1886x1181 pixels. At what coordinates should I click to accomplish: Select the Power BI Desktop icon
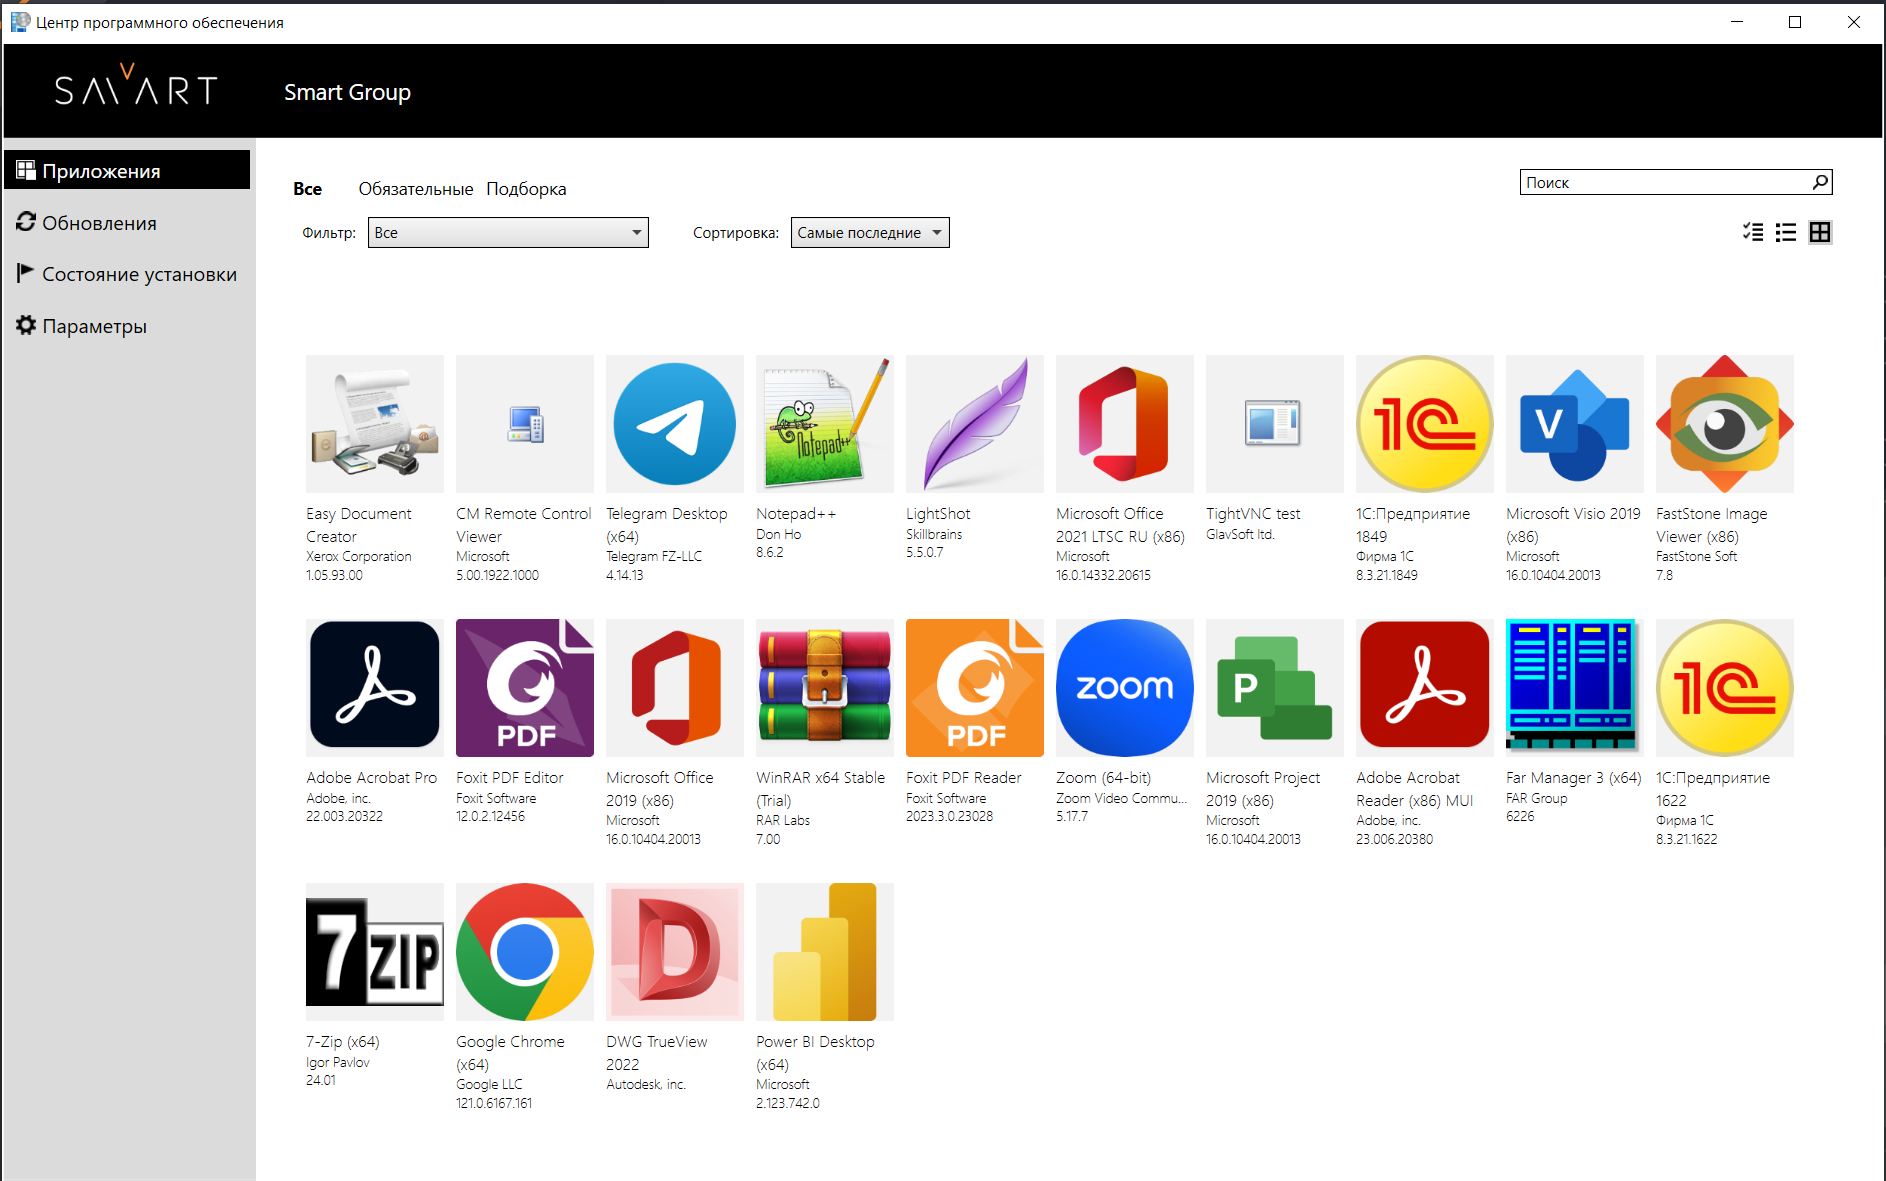click(x=824, y=952)
